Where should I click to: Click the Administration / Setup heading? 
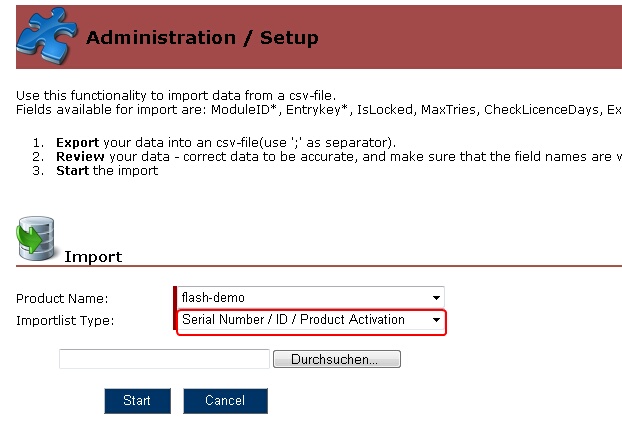(x=202, y=39)
